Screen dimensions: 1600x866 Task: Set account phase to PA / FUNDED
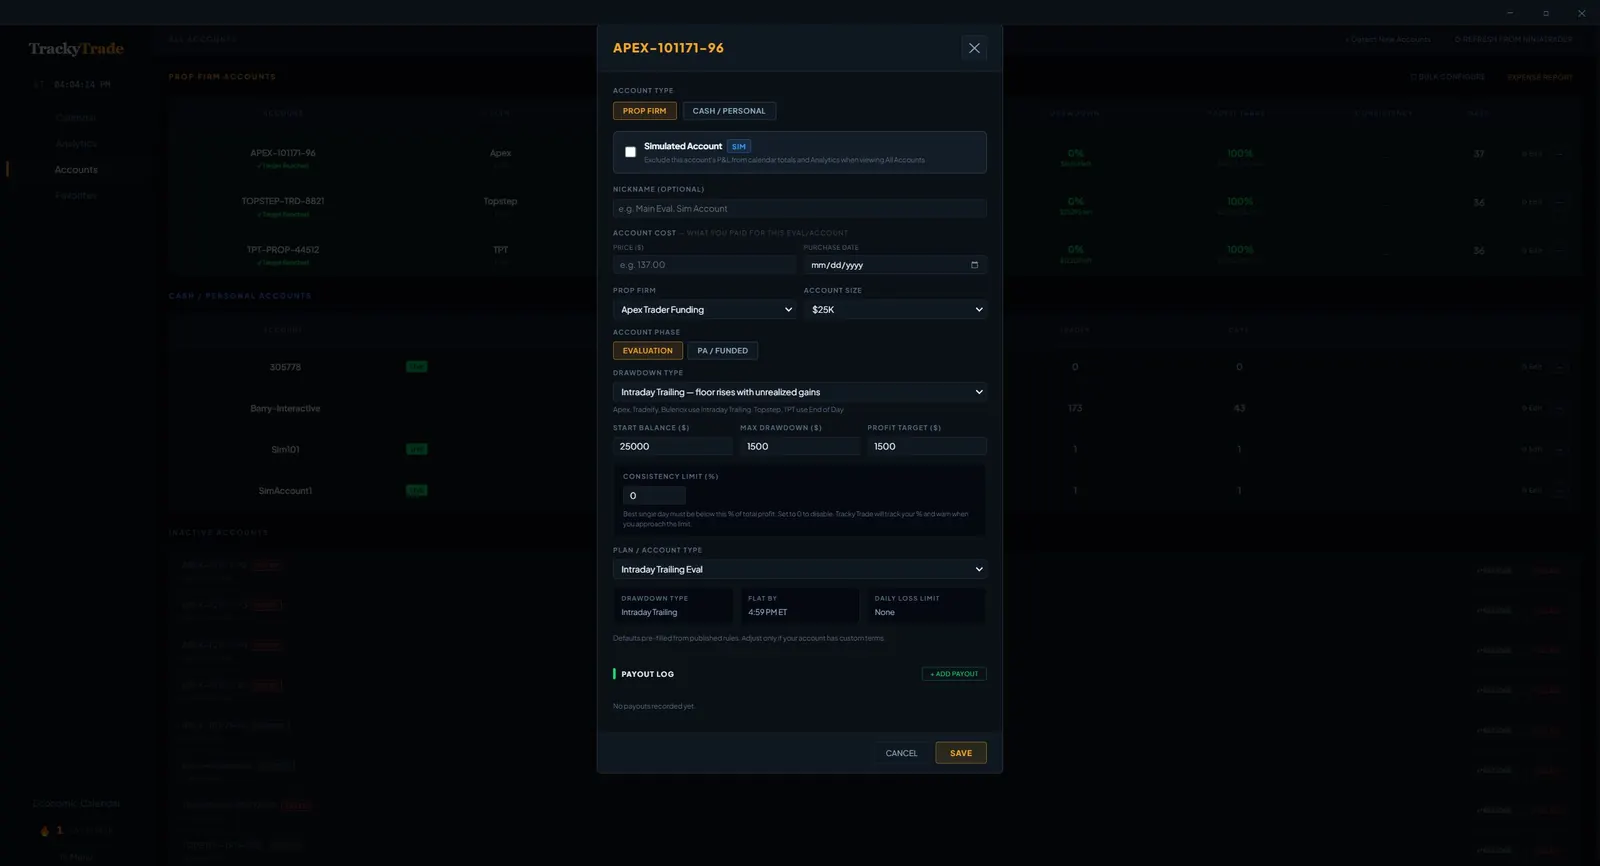pos(722,351)
